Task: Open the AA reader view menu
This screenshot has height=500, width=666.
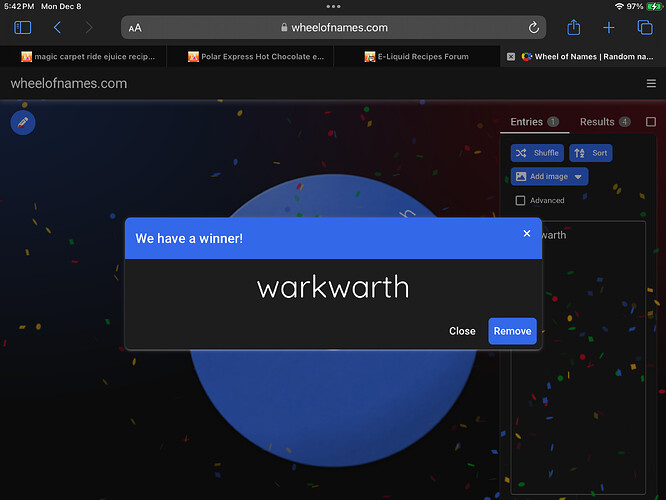Action: pos(135,28)
